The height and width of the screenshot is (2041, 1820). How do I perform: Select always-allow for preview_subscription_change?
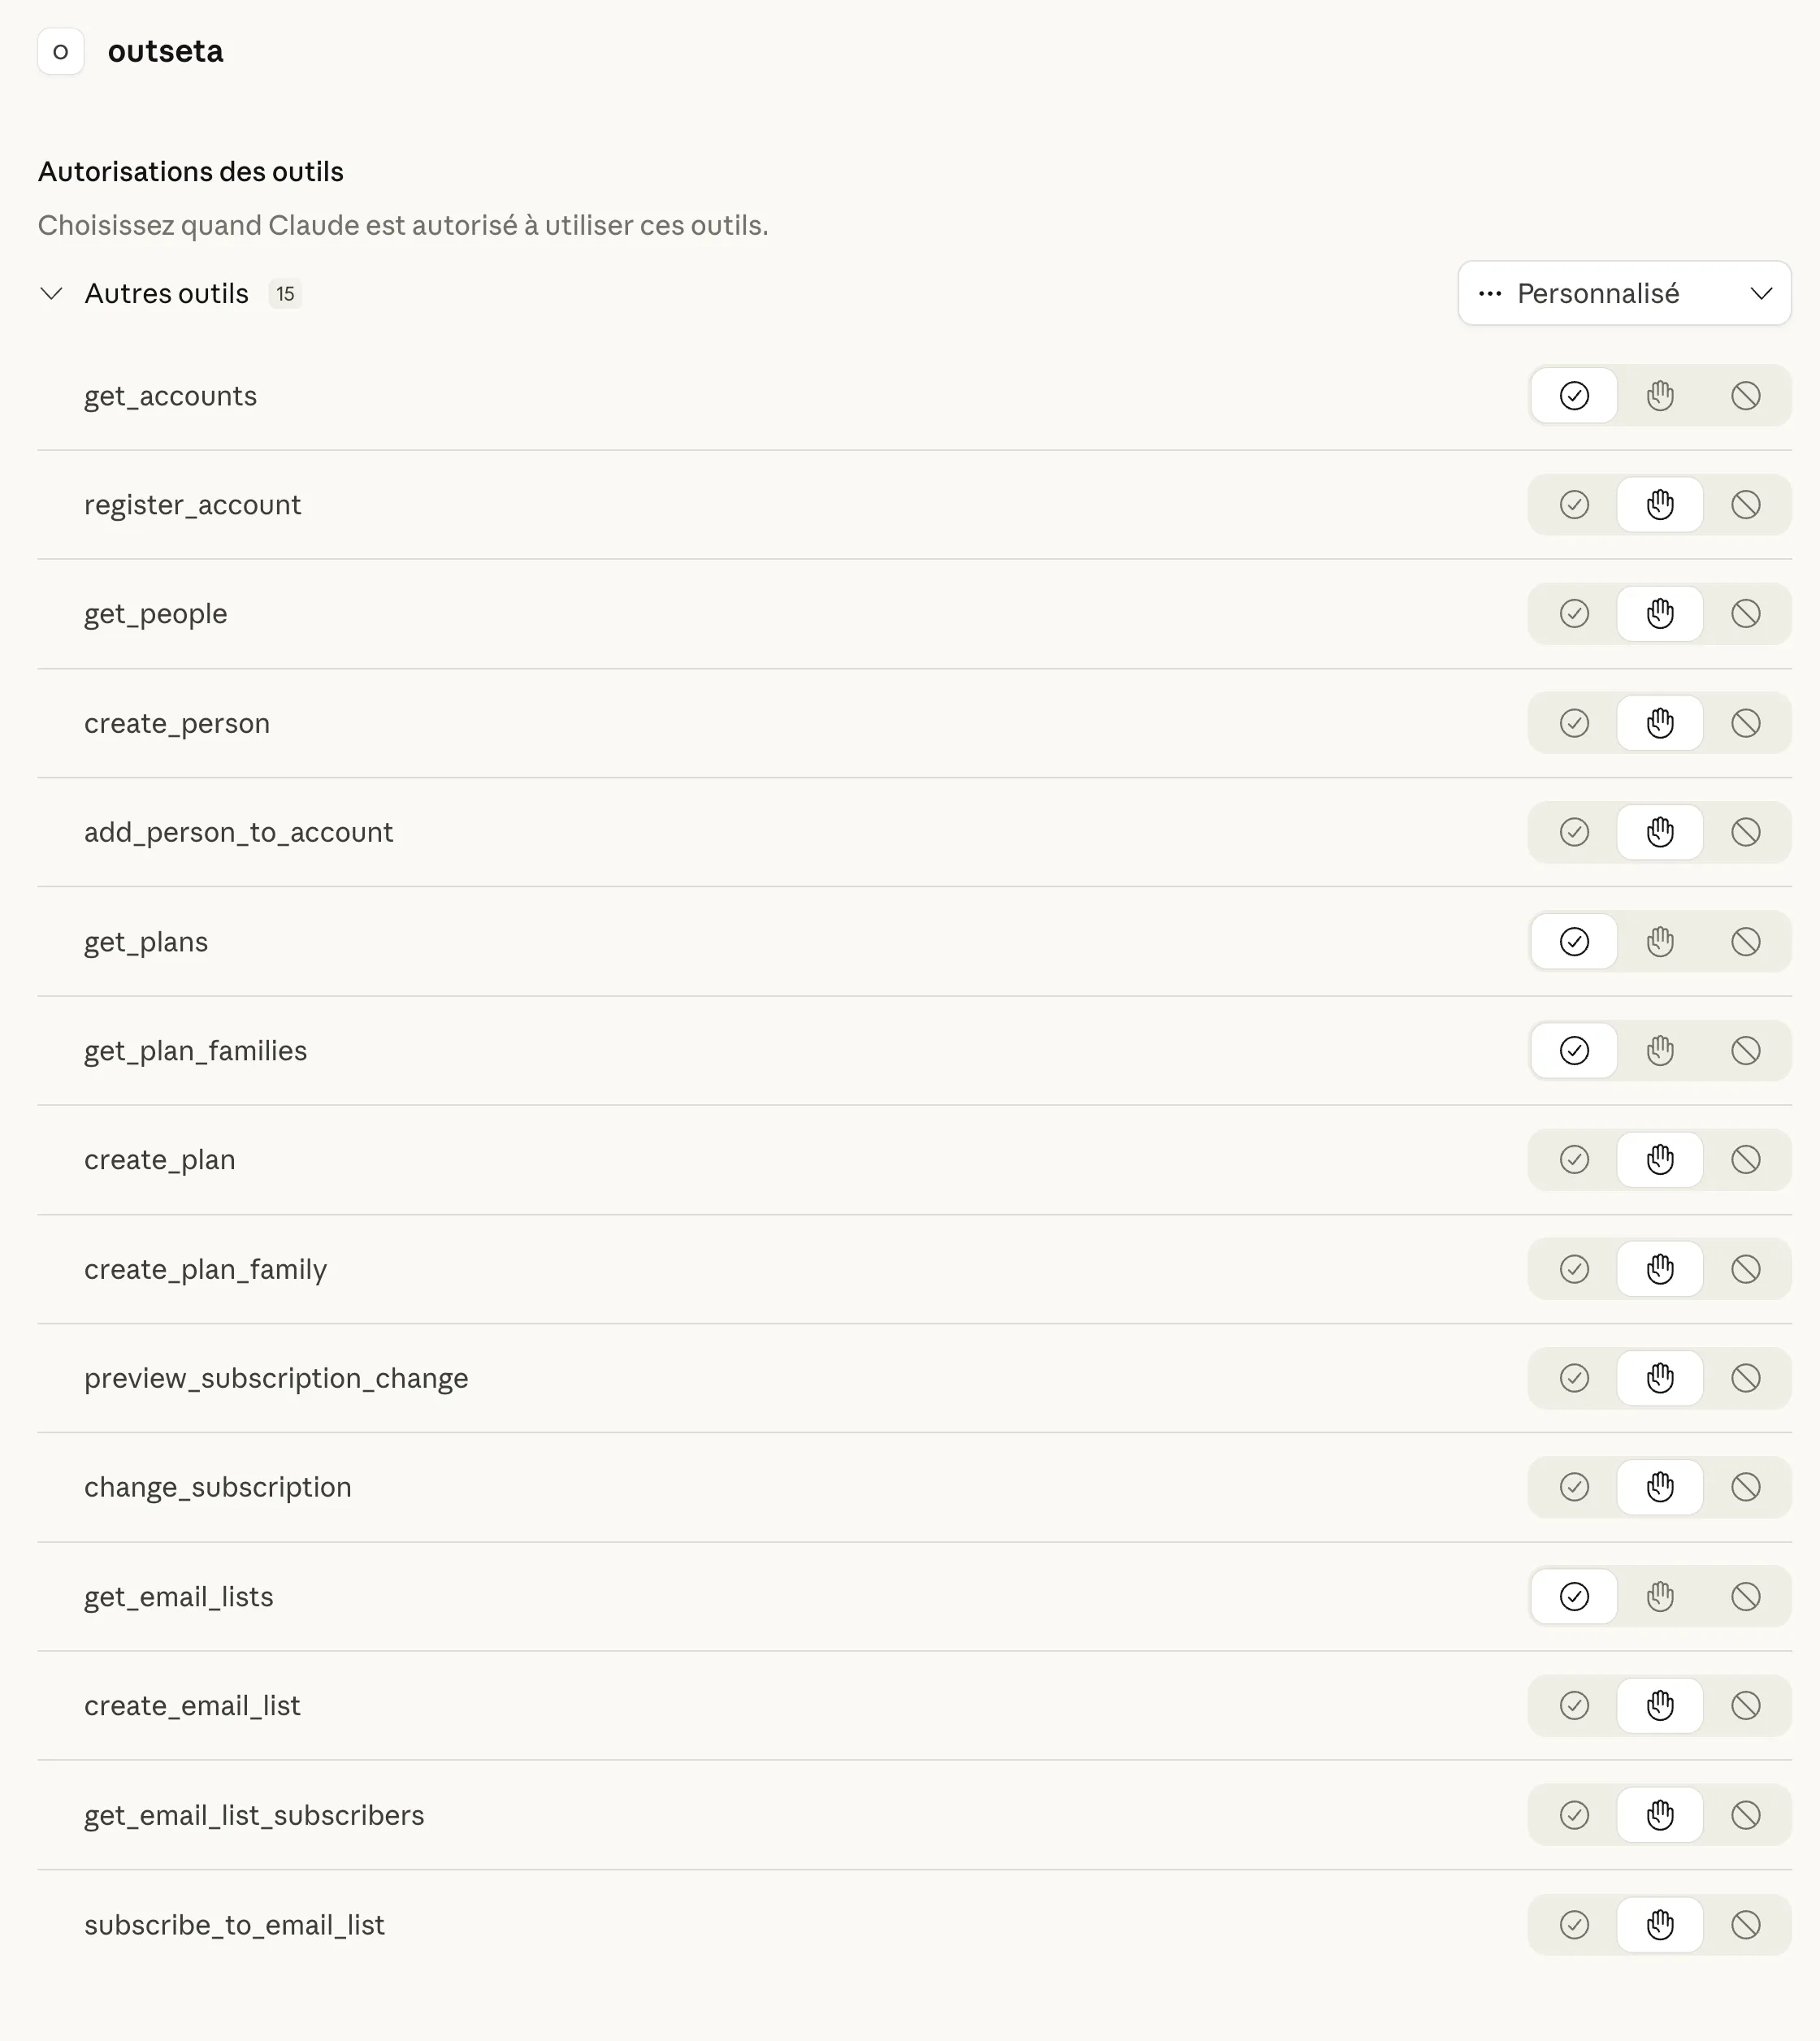1574,1379
